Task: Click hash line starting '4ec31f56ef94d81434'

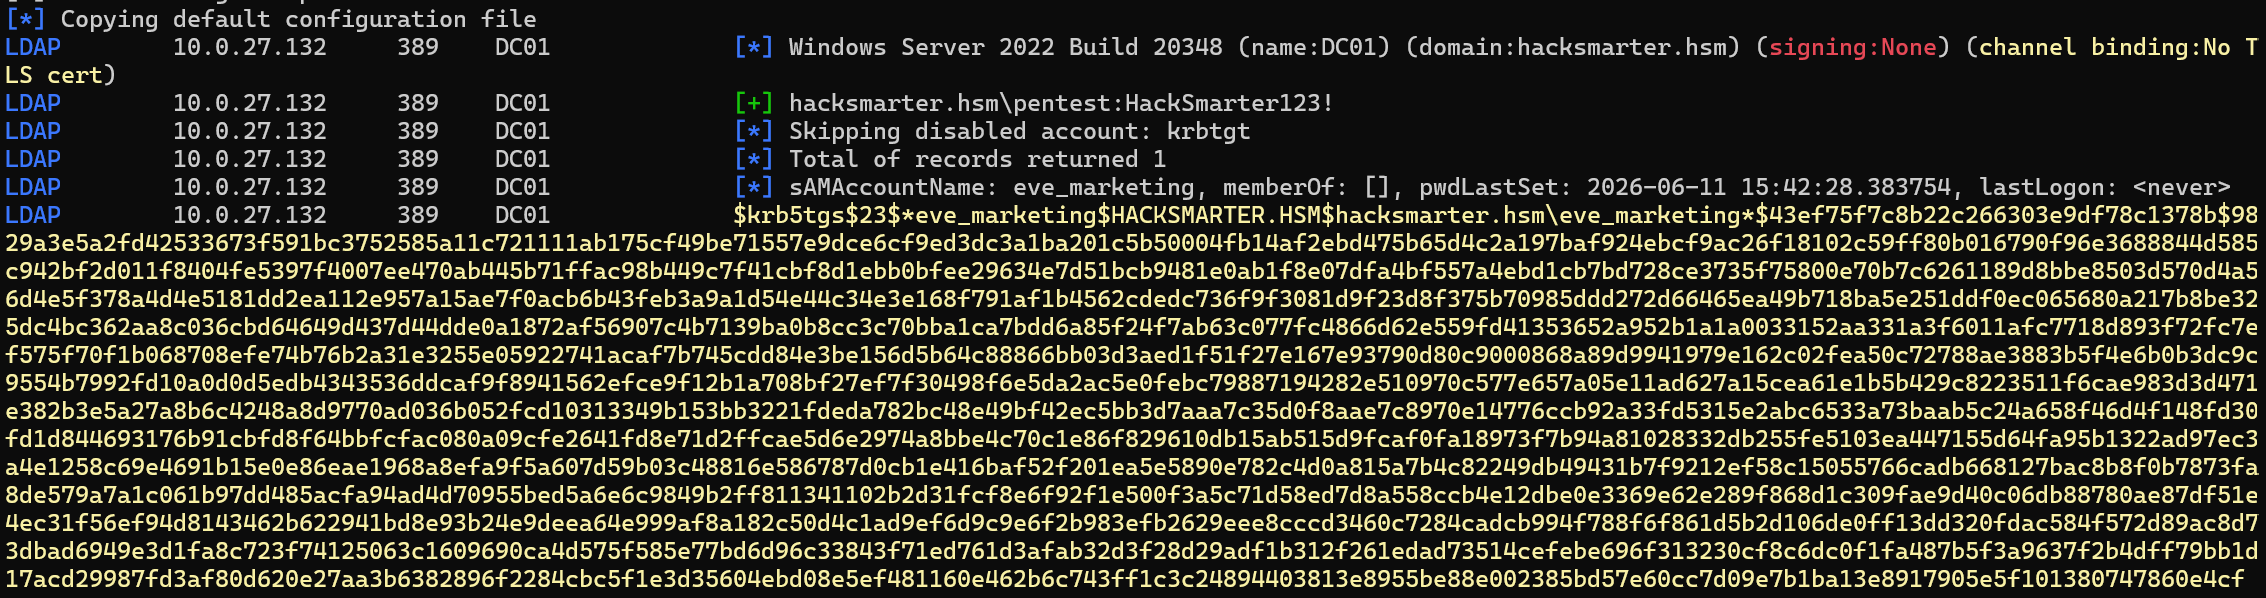Action: click(x=1132, y=523)
